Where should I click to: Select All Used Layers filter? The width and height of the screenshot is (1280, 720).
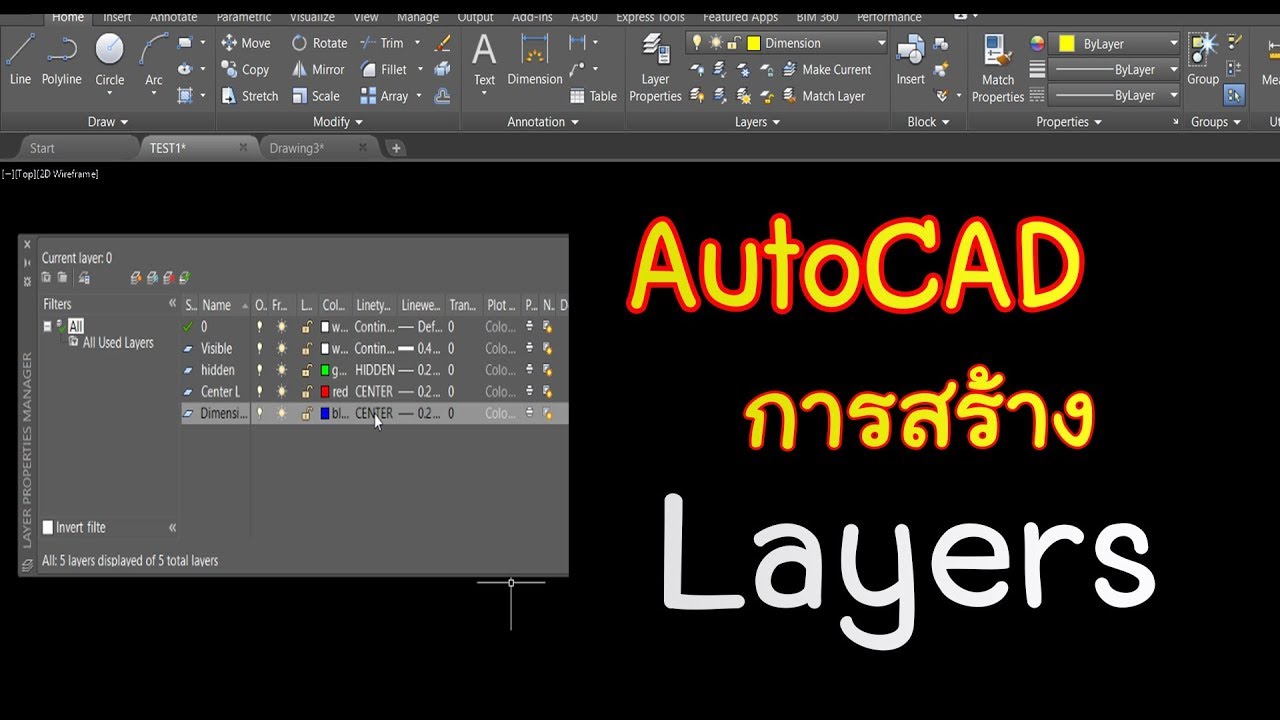click(118, 343)
